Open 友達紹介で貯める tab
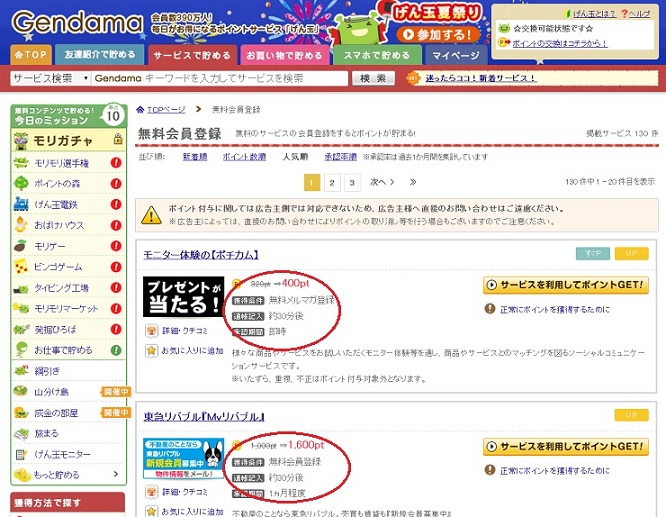This screenshot has width=666, height=517. [x=100, y=55]
